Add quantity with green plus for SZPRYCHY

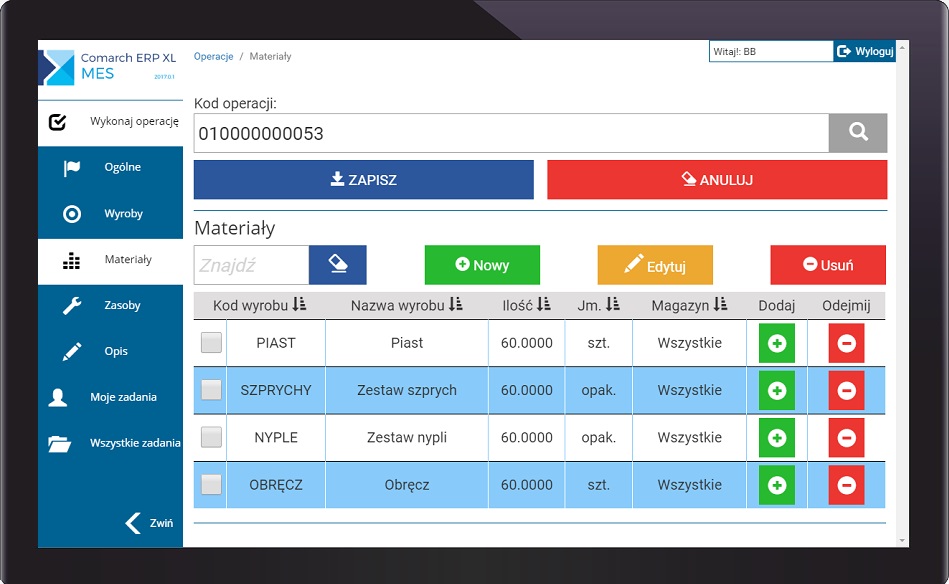(x=777, y=390)
